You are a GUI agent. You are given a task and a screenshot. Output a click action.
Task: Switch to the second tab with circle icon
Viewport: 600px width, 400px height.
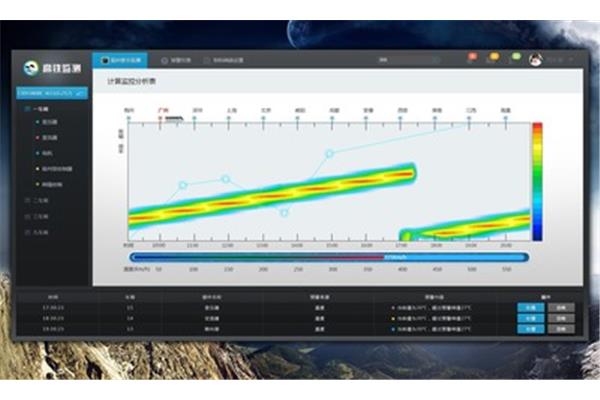[176, 60]
